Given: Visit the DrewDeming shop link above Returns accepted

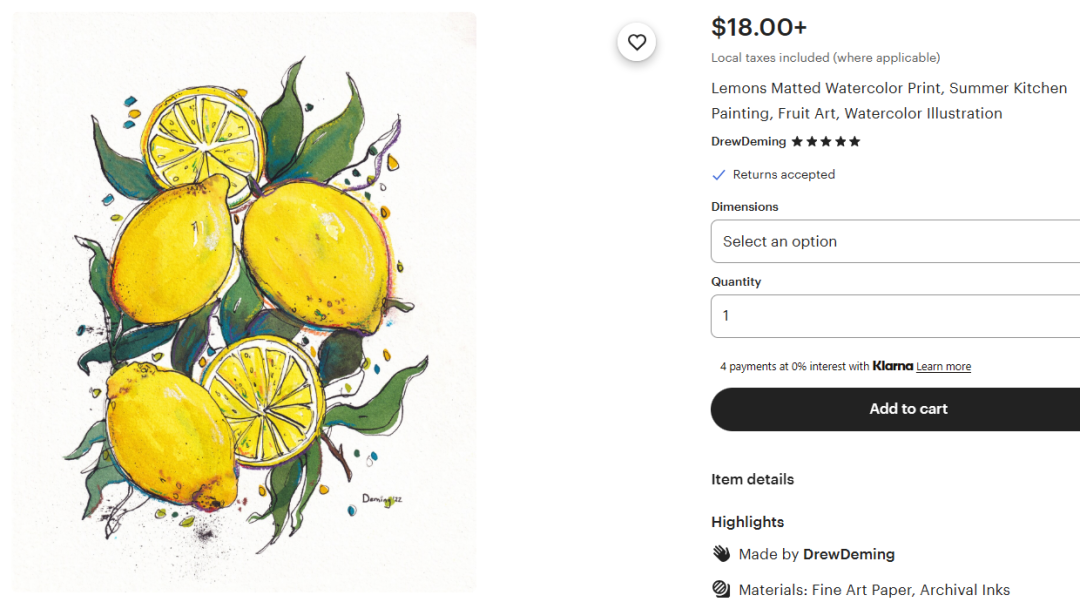Looking at the screenshot, I should click(748, 142).
